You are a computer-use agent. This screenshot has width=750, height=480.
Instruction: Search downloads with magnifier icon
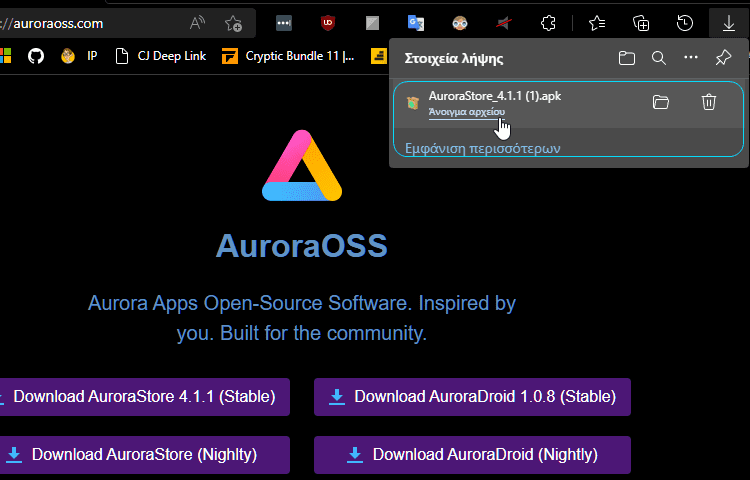[x=659, y=58]
